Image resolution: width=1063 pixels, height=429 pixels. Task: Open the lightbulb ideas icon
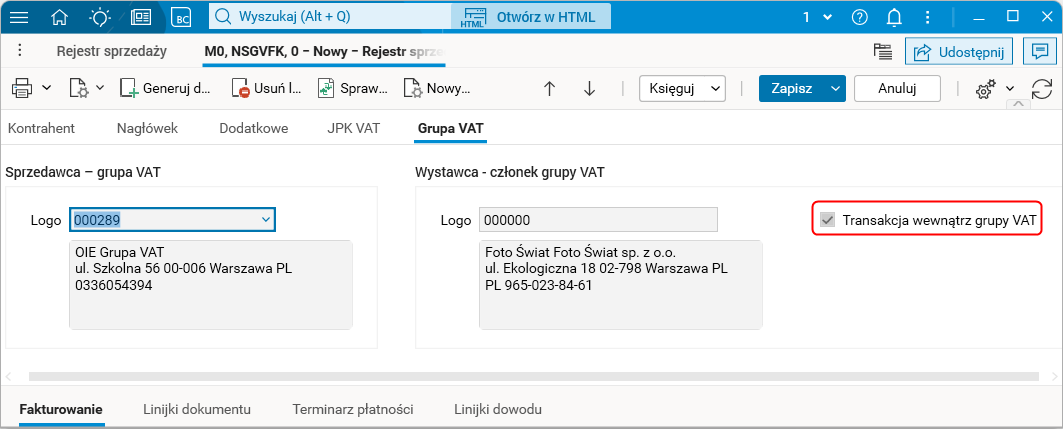pos(100,17)
